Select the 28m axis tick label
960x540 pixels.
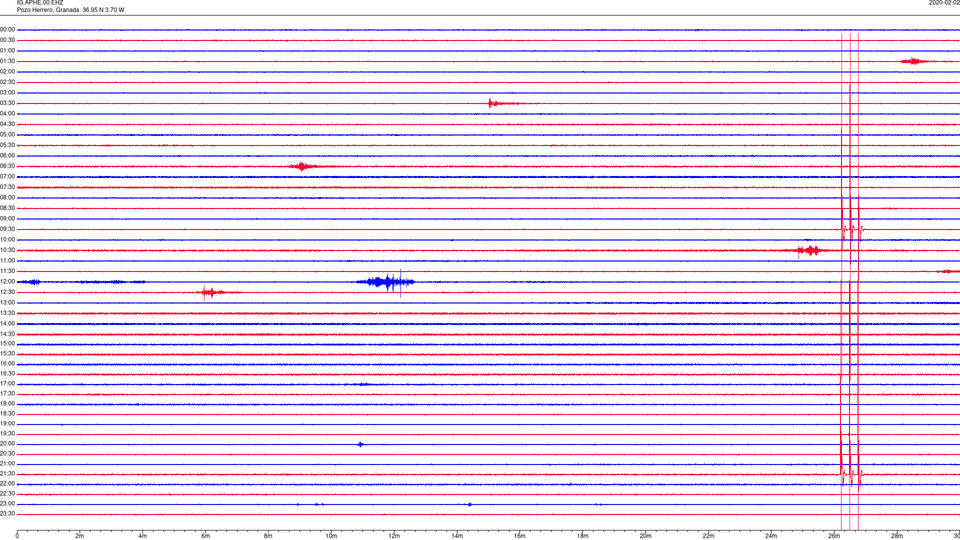click(x=897, y=536)
